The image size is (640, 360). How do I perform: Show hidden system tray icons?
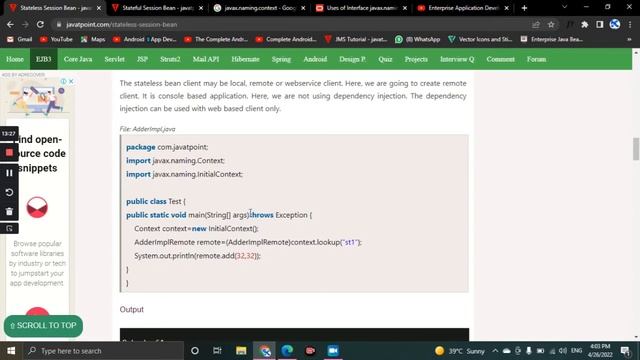[x=495, y=351]
